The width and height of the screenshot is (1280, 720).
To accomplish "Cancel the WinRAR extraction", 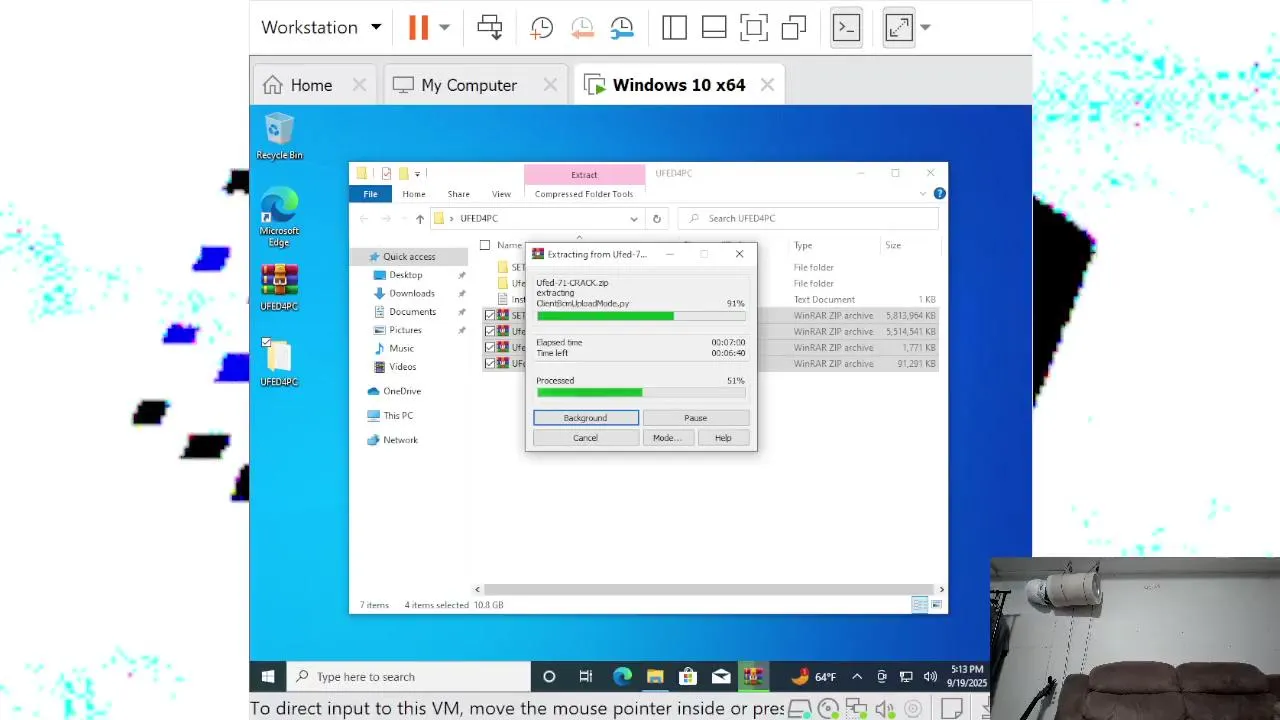I will pyautogui.click(x=586, y=438).
